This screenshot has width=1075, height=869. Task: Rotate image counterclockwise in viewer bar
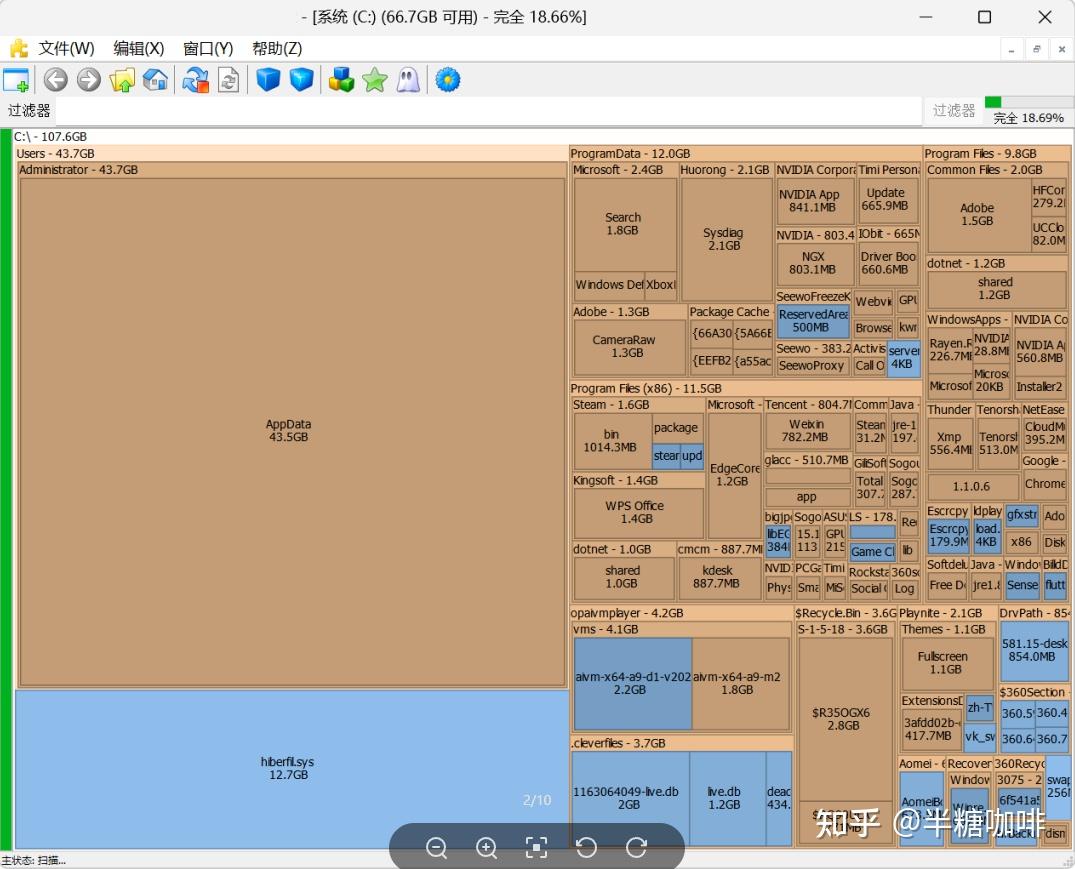coord(586,848)
